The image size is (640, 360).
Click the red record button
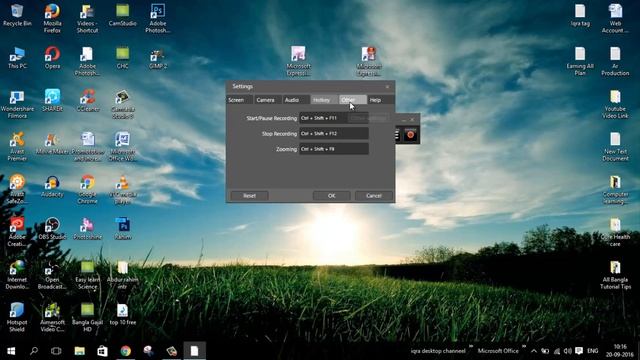coord(410,135)
